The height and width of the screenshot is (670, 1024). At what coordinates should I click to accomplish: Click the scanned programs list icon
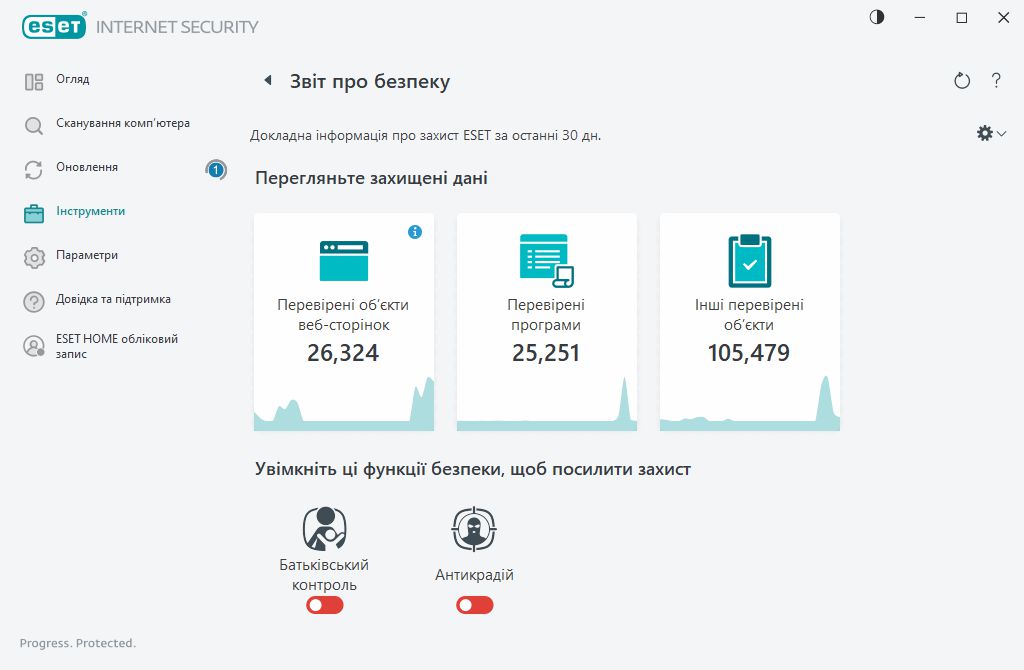[x=547, y=261]
